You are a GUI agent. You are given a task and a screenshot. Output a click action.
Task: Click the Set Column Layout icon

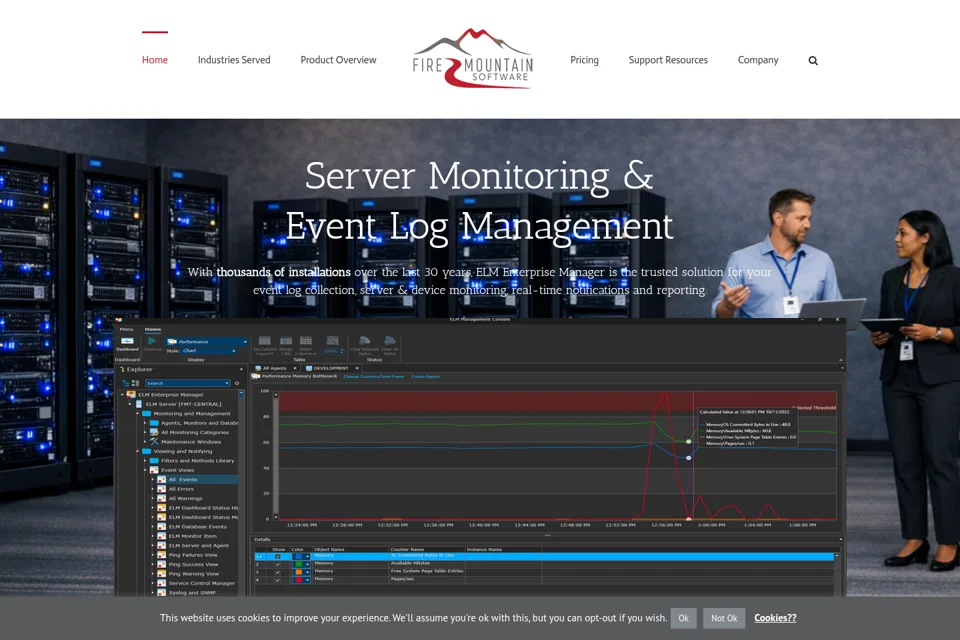(264, 341)
